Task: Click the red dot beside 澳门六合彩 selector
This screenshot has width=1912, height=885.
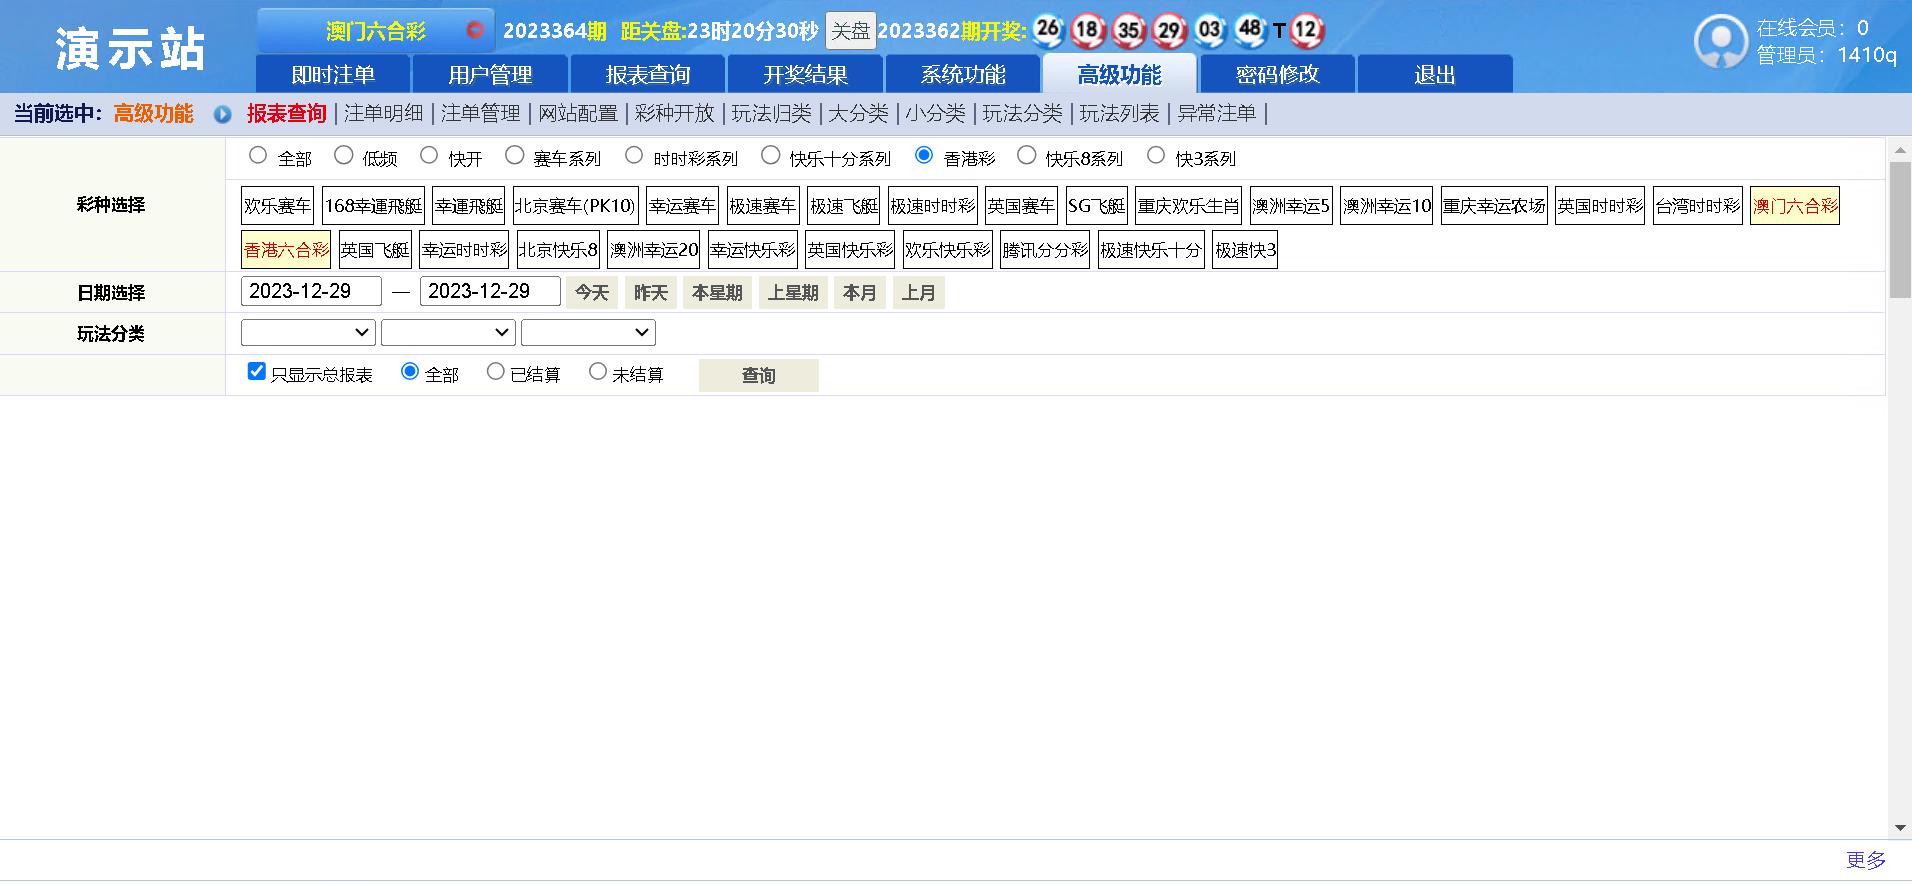Action: (x=475, y=30)
